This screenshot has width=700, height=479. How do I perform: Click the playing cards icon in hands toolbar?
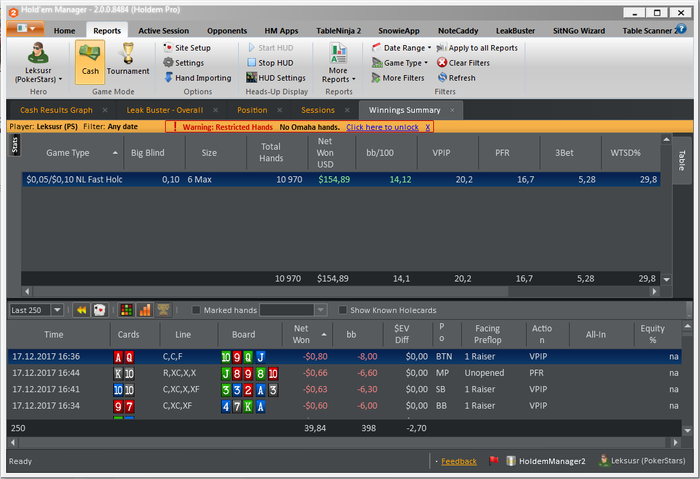coord(99,310)
